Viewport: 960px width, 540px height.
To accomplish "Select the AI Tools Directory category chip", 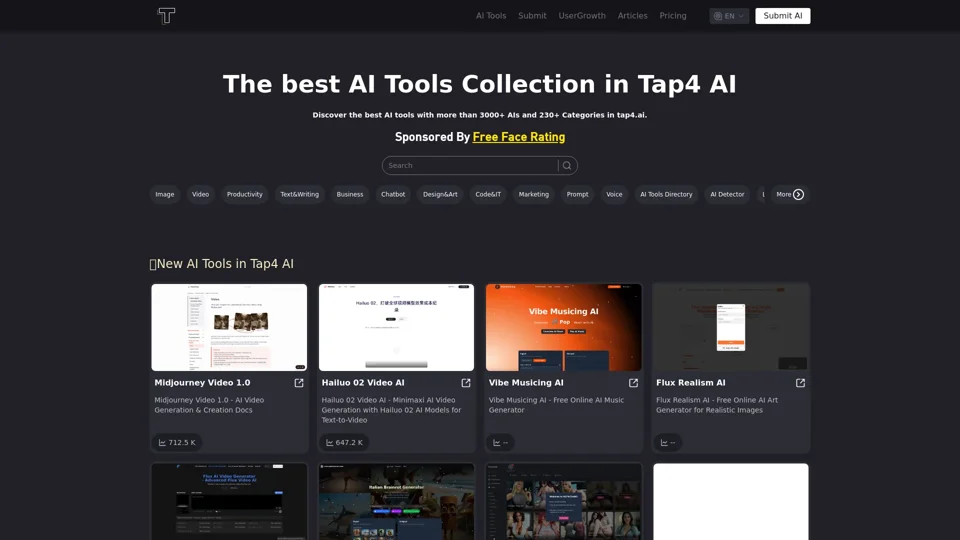I will pos(666,195).
